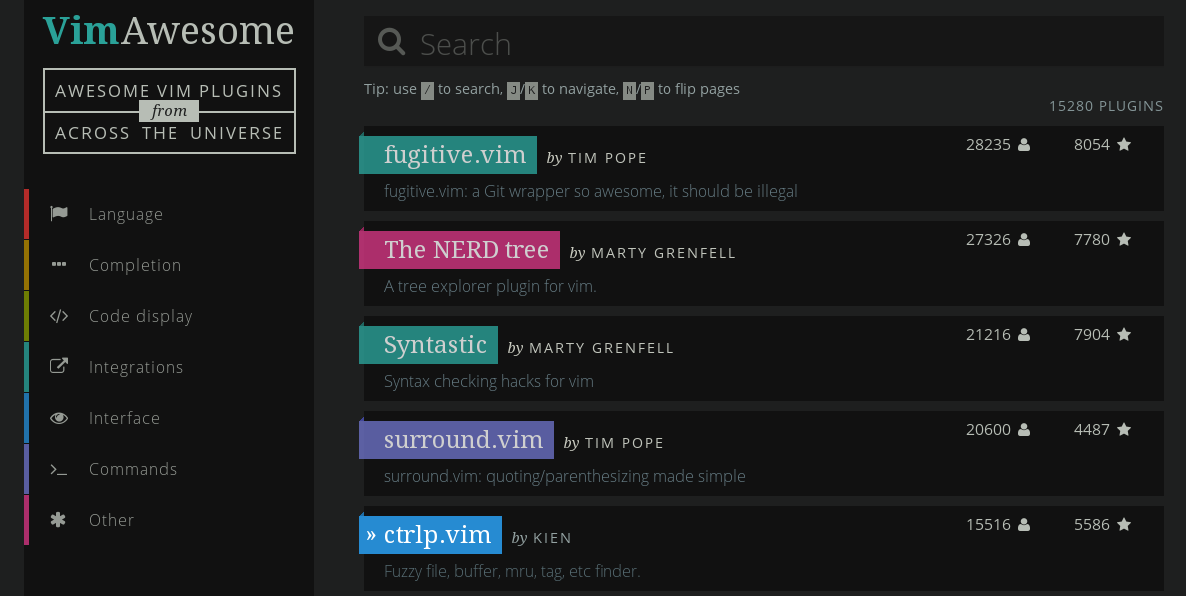Click the 7904 stars count

pyautogui.click(x=1091, y=334)
